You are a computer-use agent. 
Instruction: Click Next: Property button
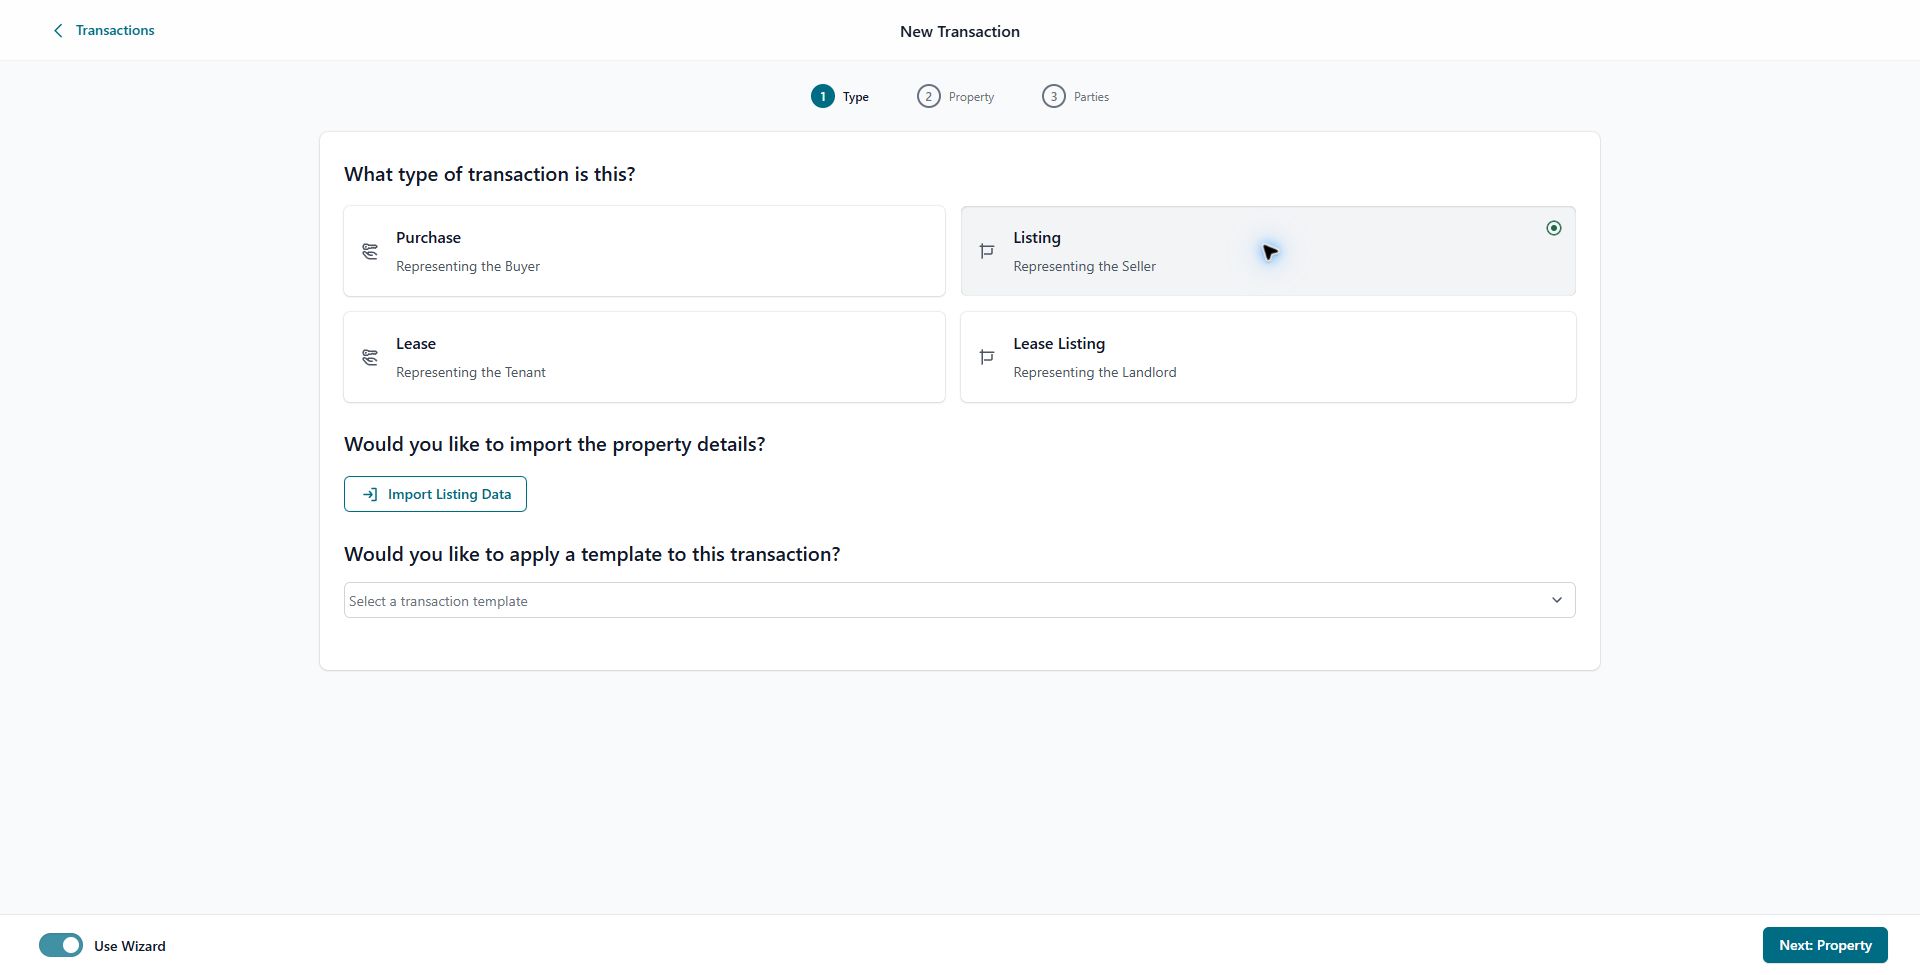coord(1824,945)
